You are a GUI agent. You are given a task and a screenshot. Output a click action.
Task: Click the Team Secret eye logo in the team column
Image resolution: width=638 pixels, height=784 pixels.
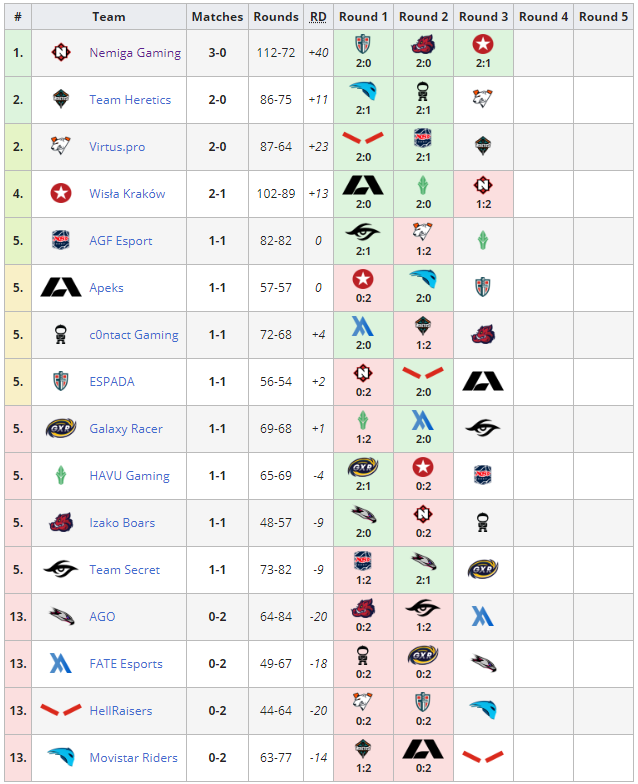tap(61, 570)
